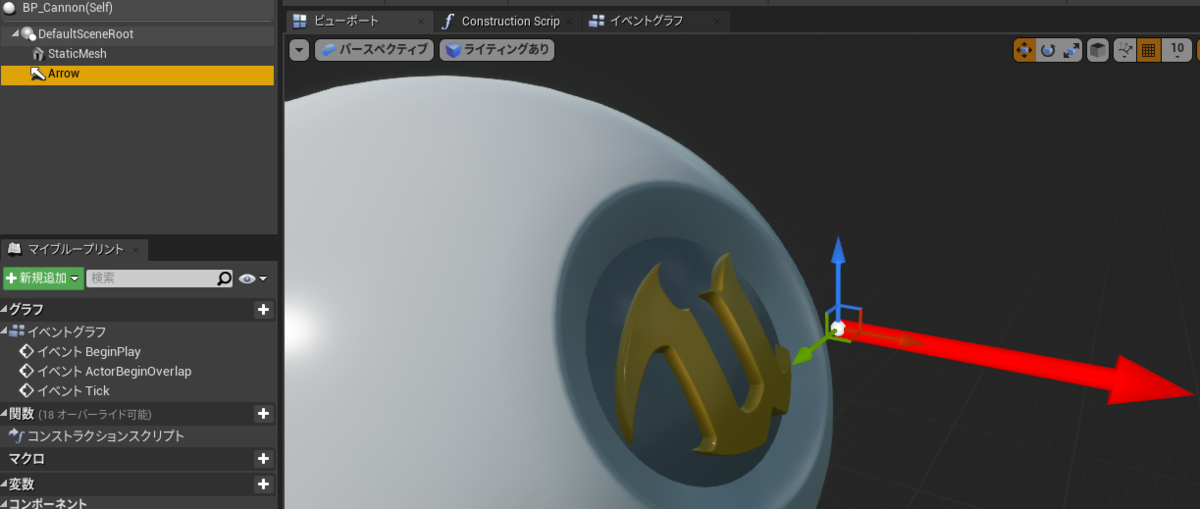Close the イベントグラフ tab
Screen dimensions: 1200x509
(719, 21)
